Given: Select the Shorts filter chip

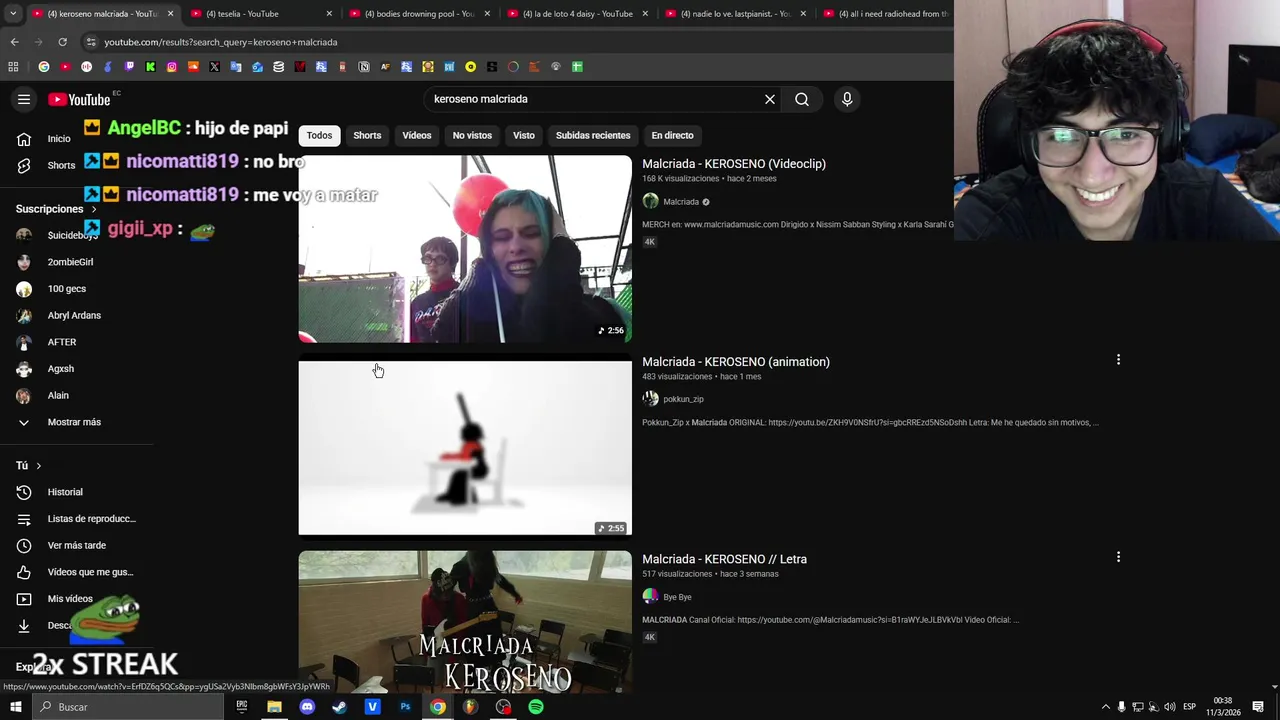Looking at the screenshot, I should (367, 135).
